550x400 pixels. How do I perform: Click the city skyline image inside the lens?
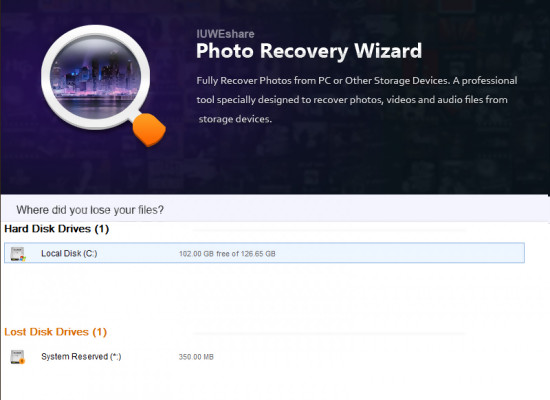point(95,78)
